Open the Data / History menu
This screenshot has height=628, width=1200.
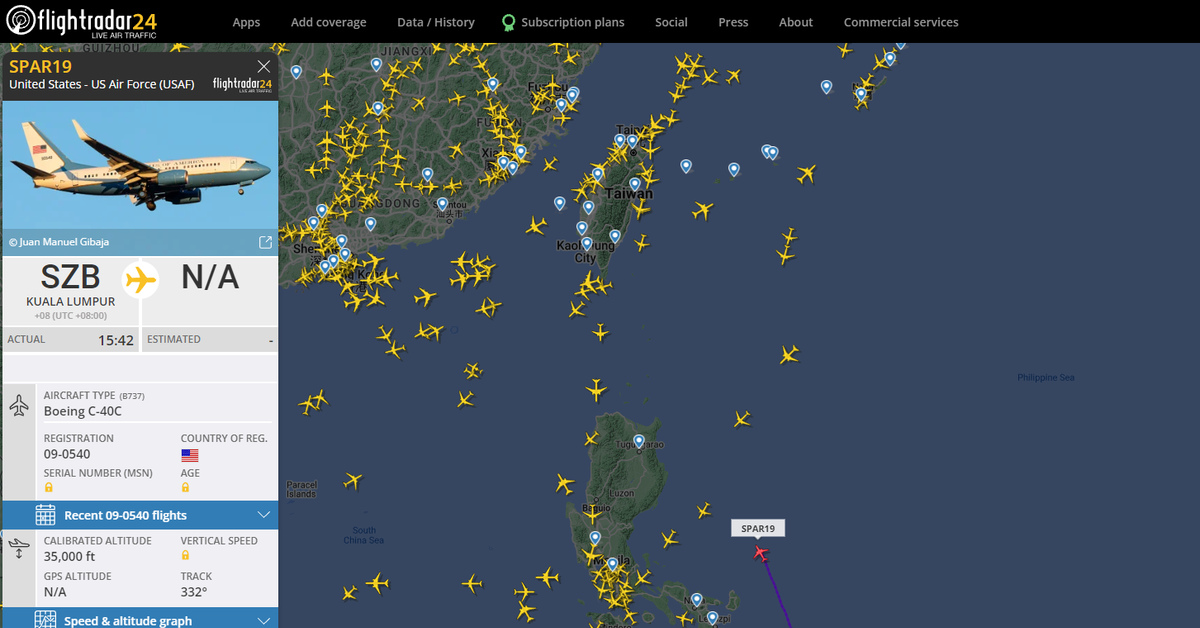tap(436, 22)
